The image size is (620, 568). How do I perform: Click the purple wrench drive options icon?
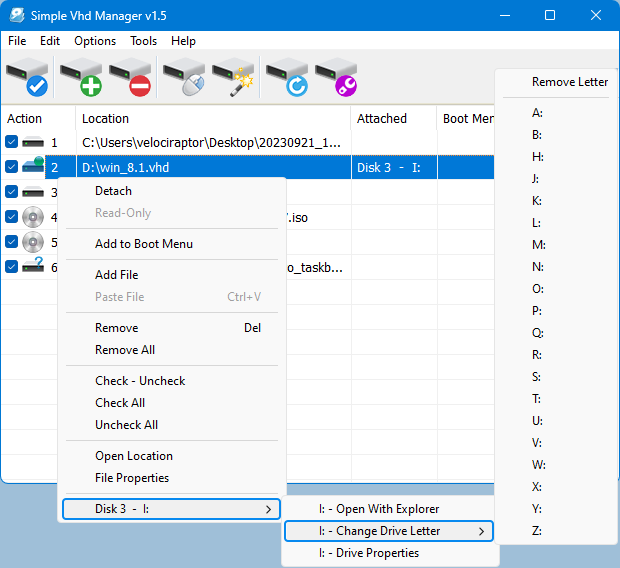click(336, 78)
